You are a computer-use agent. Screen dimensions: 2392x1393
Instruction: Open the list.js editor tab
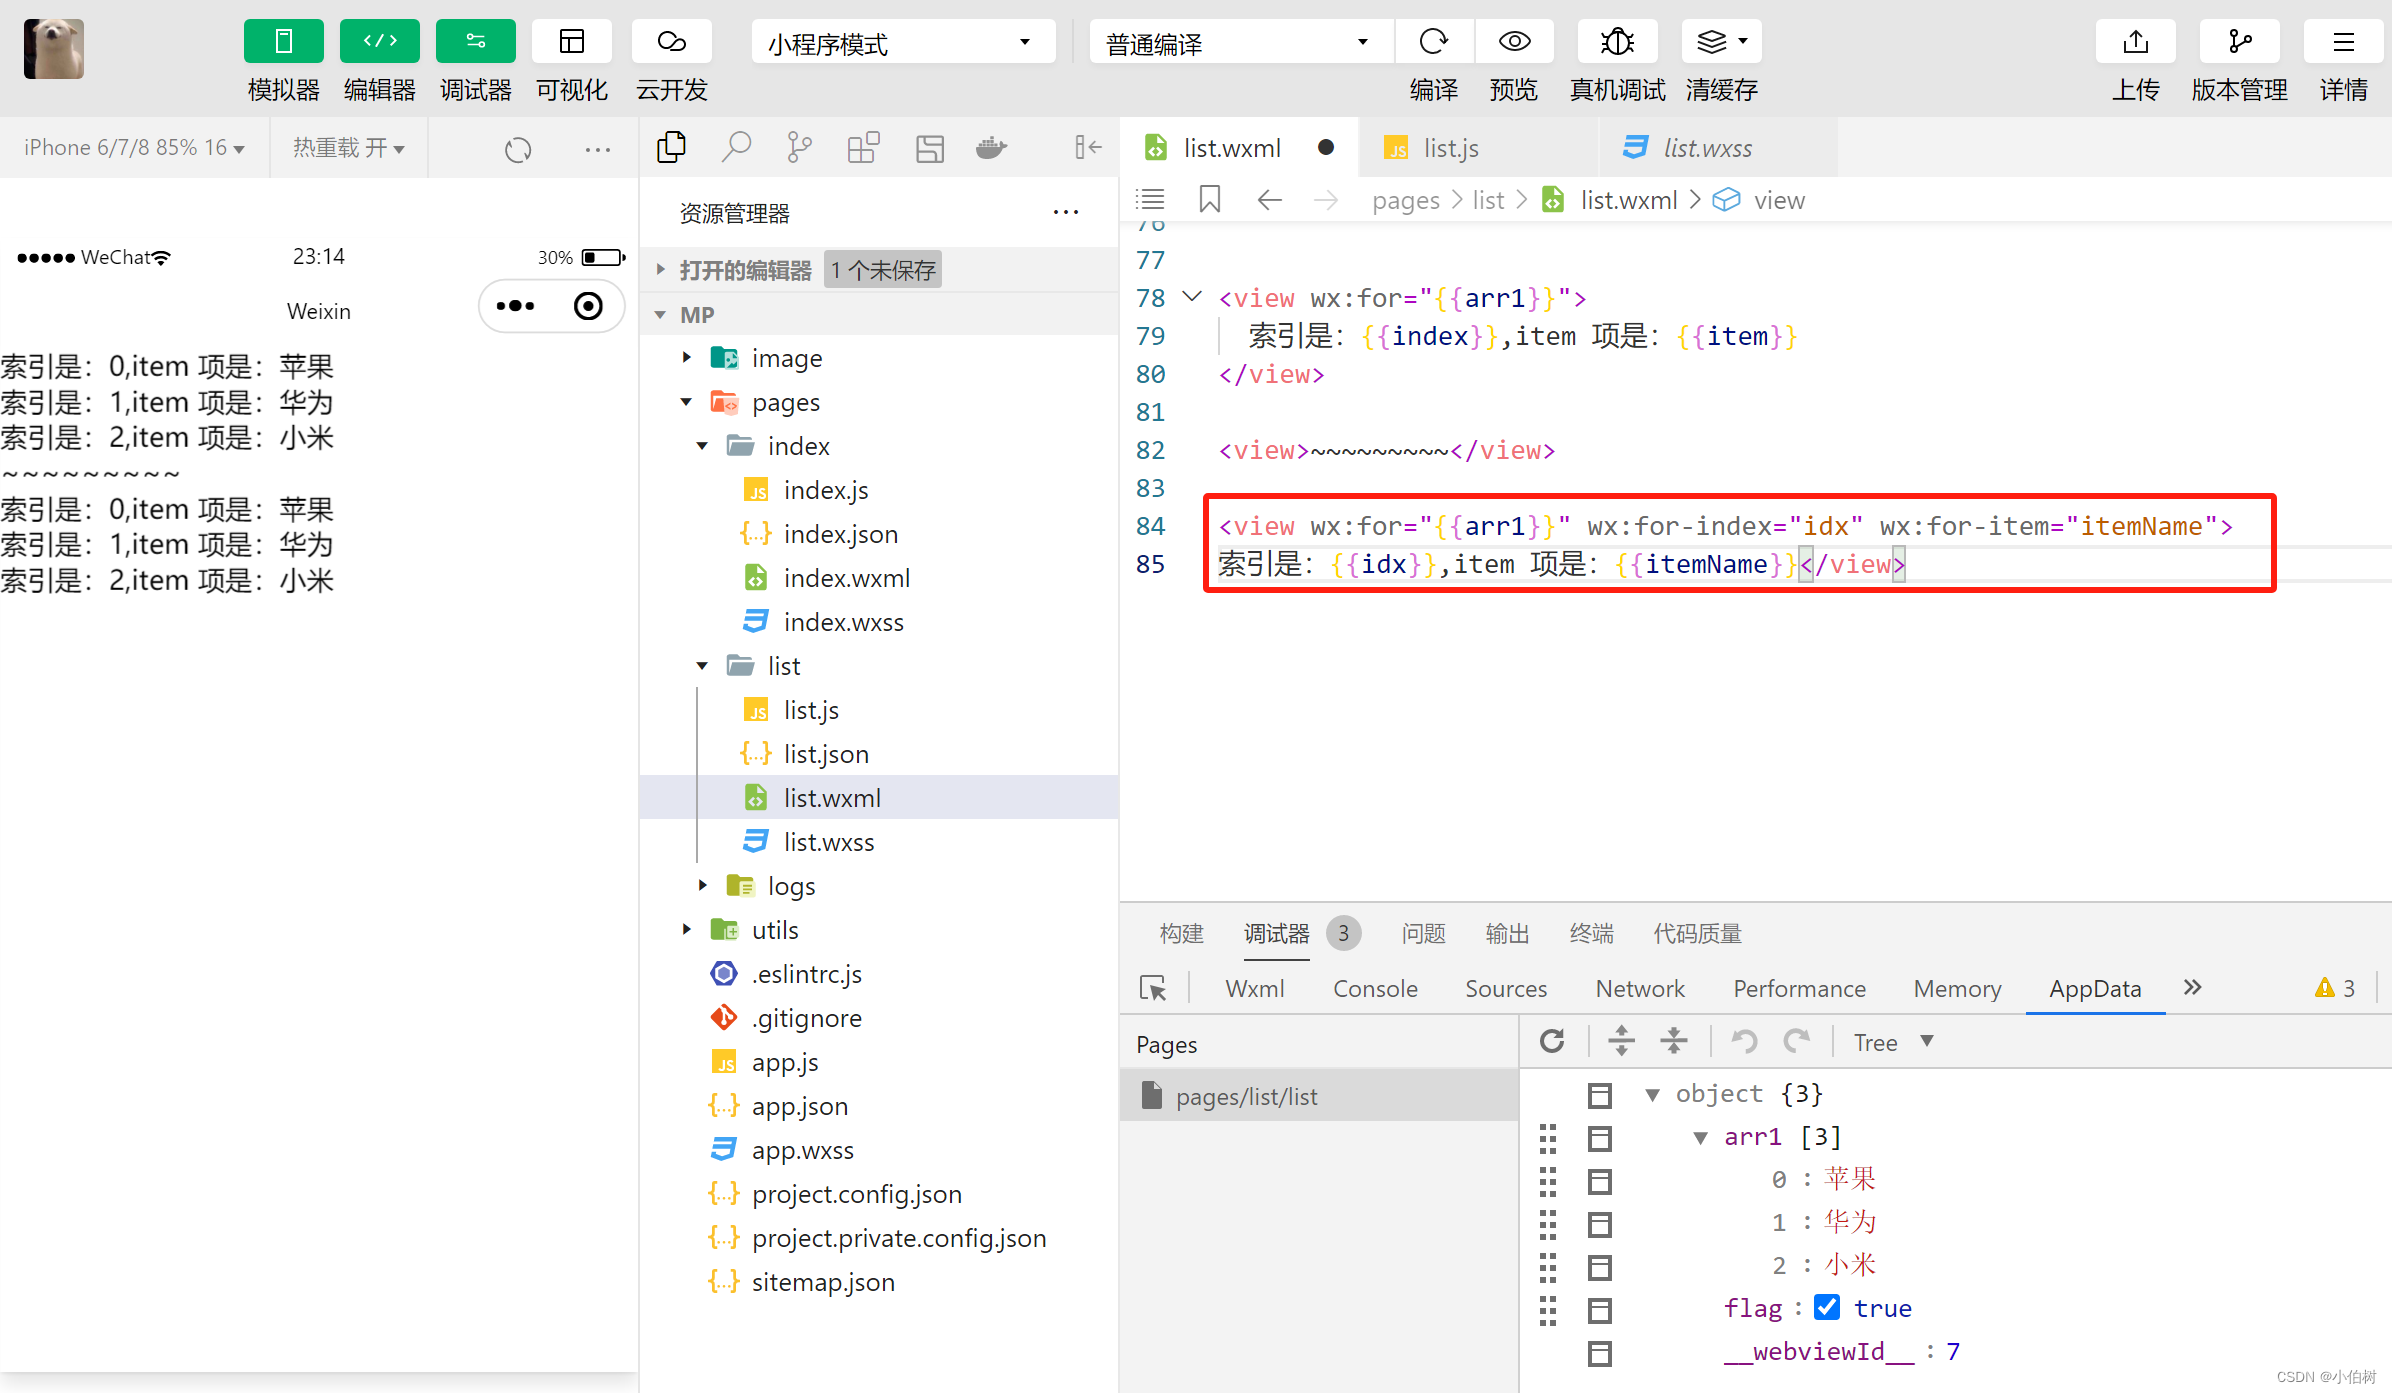[1450, 147]
